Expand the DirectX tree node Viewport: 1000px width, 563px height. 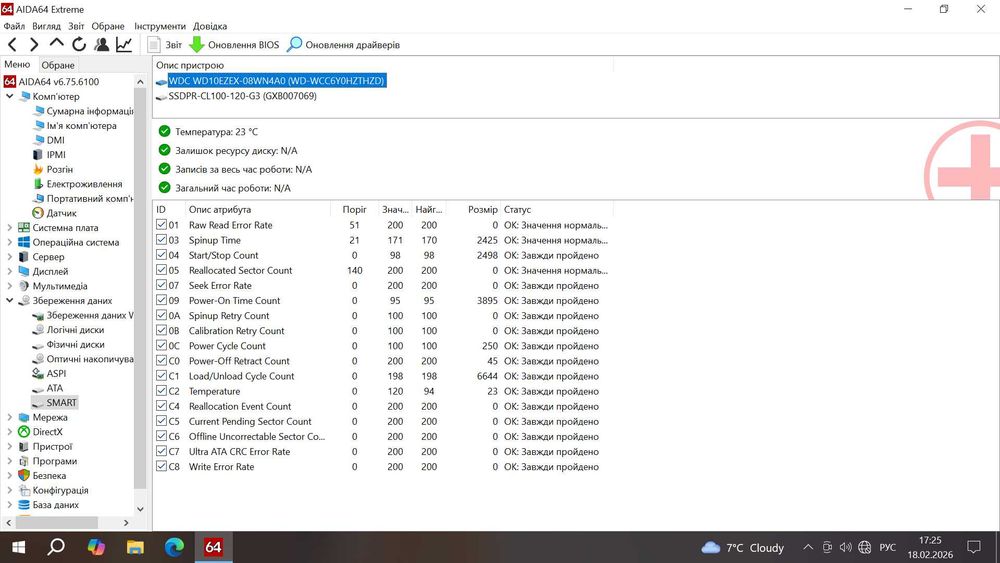(x=10, y=432)
